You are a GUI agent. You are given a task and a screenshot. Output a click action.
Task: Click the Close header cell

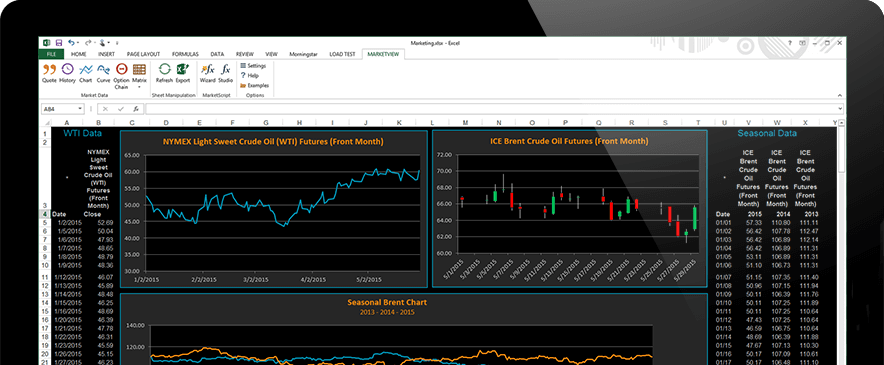pyautogui.click(x=92, y=214)
